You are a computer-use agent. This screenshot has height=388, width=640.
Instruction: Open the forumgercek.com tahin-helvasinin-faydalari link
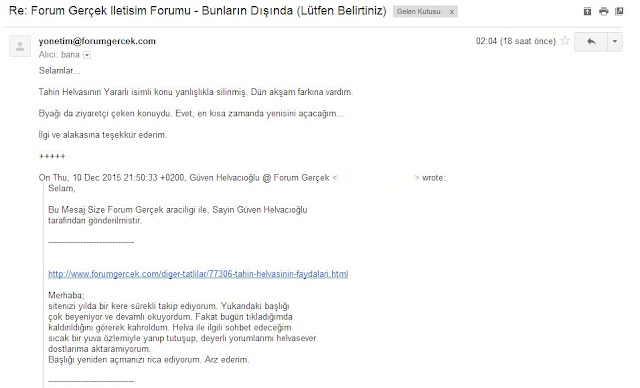pyautogui.click(x=198, y=274)
